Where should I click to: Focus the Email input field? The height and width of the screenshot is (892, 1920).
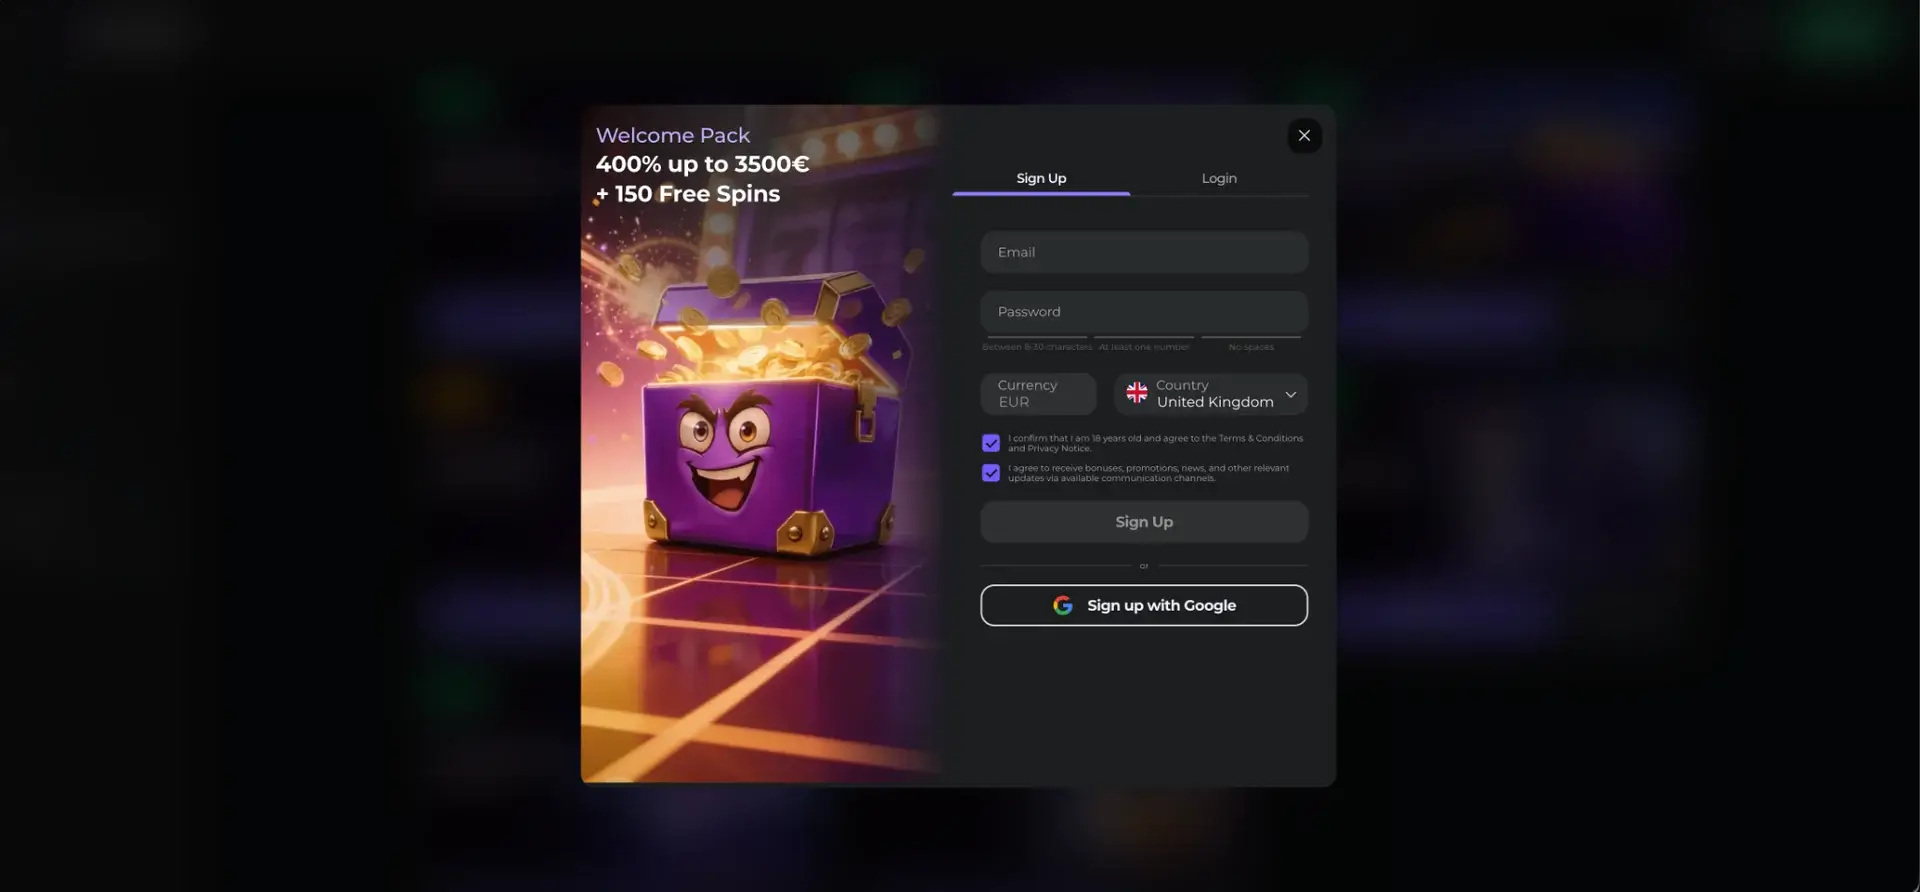click(1144, 252)
